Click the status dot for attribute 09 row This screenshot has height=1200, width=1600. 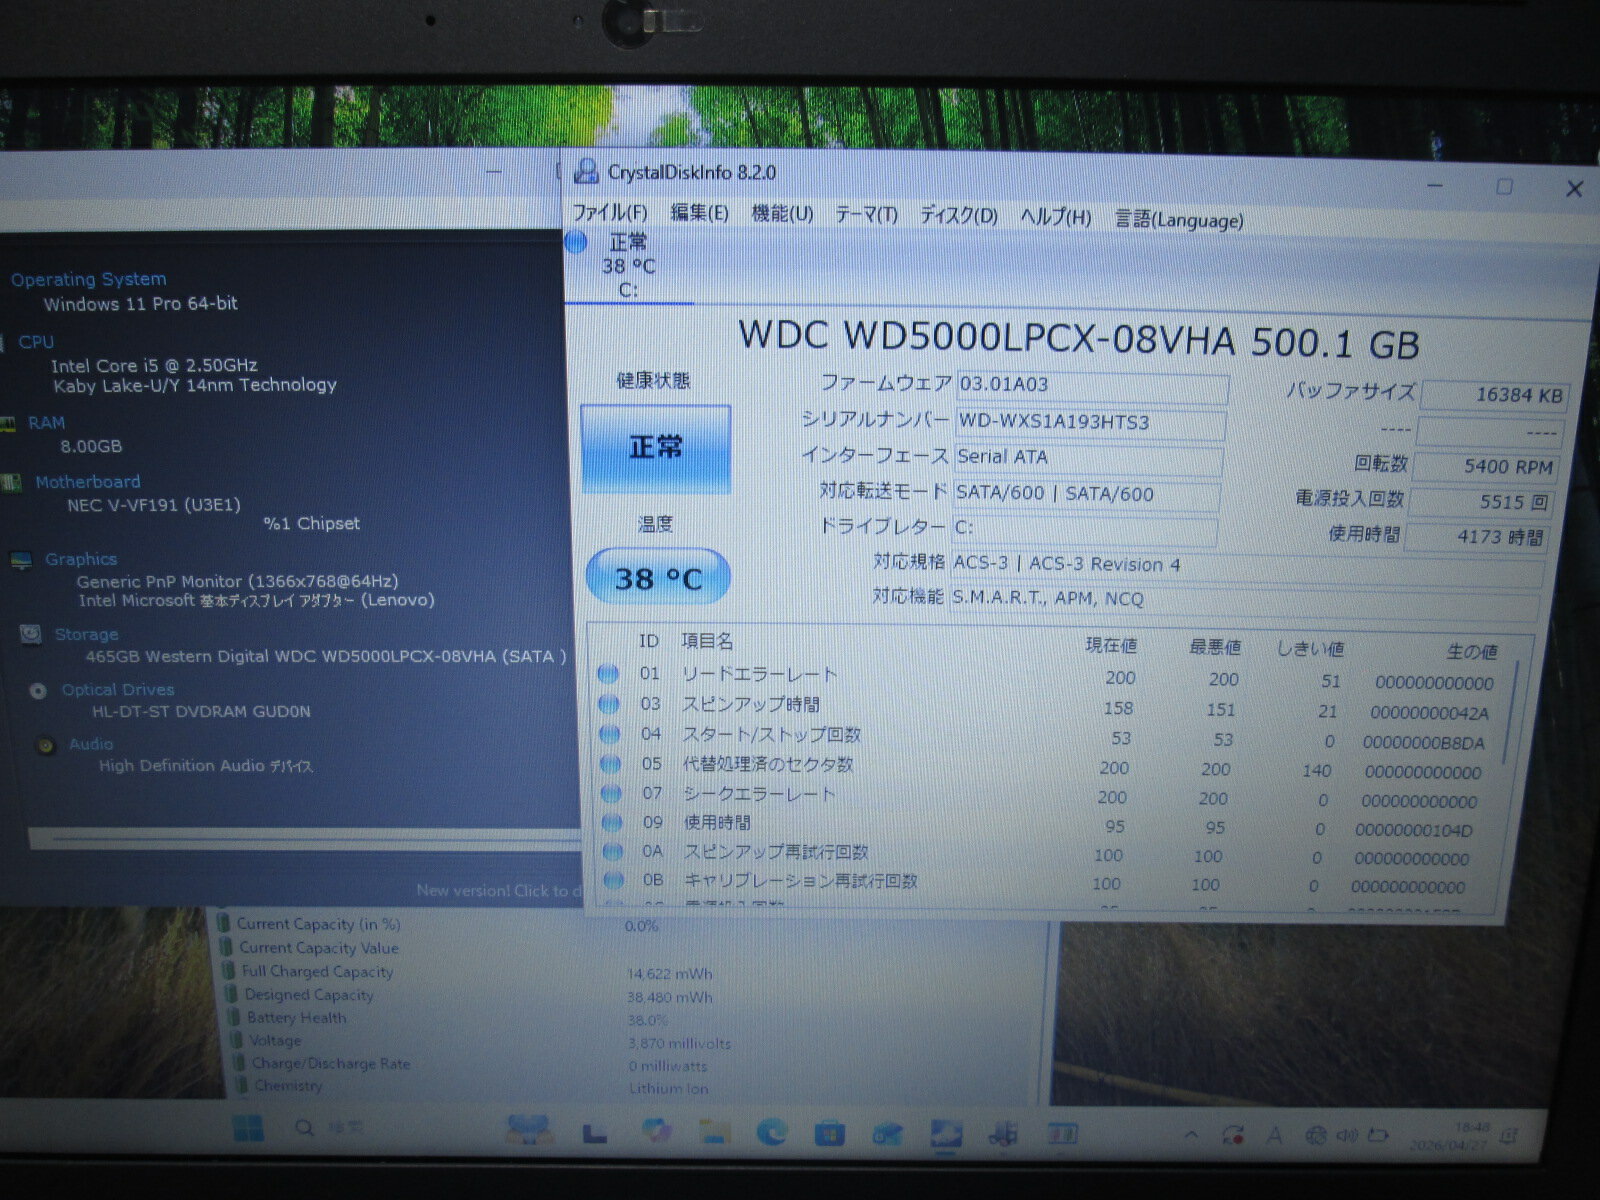612,823
